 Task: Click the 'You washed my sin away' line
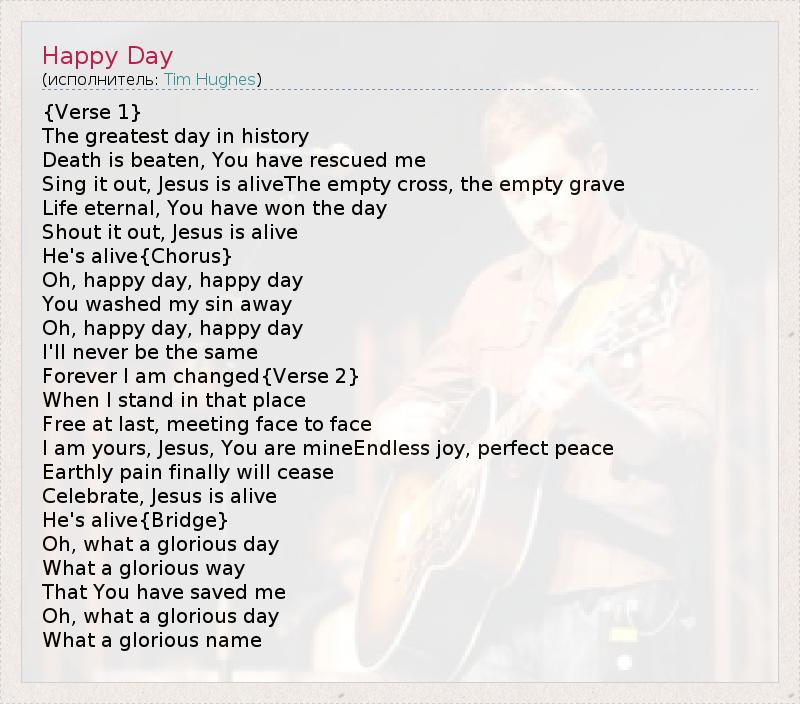(x=167, y=304)
